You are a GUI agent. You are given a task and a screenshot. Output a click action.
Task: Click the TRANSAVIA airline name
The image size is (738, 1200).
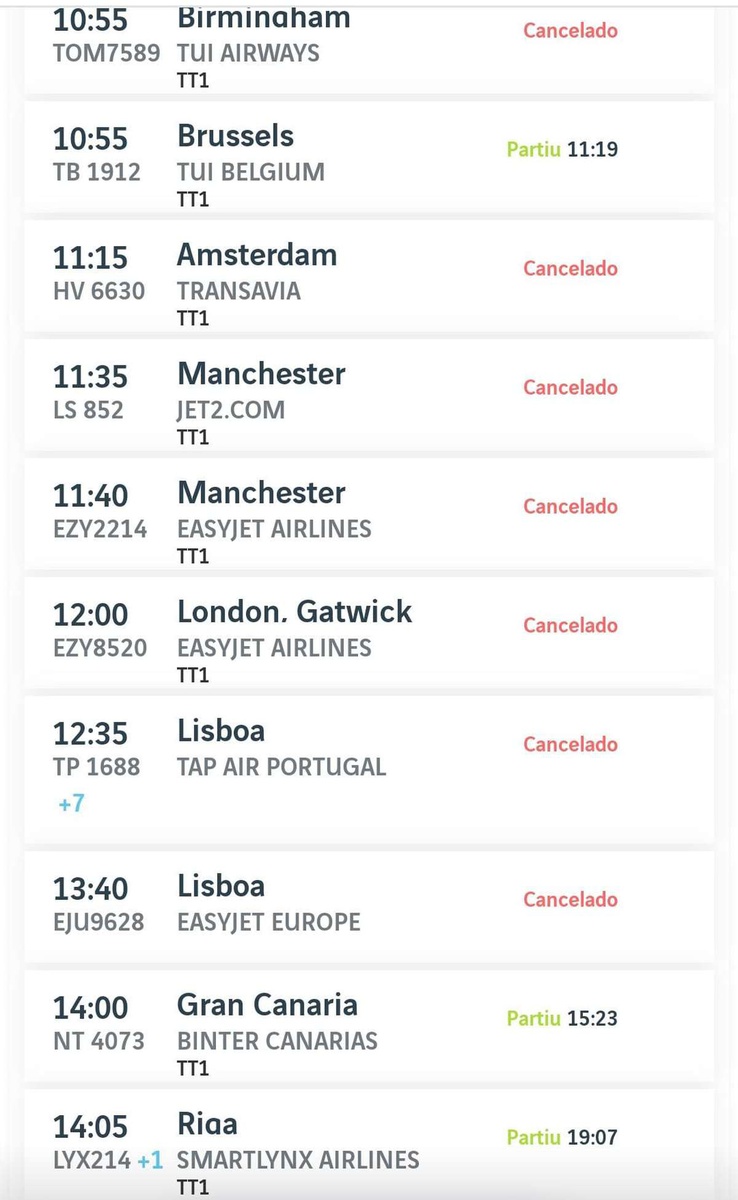tap(238, 291)
